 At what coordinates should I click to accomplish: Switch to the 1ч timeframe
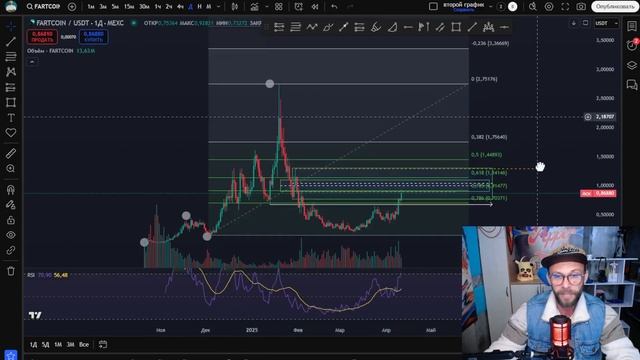click(158, 7)
